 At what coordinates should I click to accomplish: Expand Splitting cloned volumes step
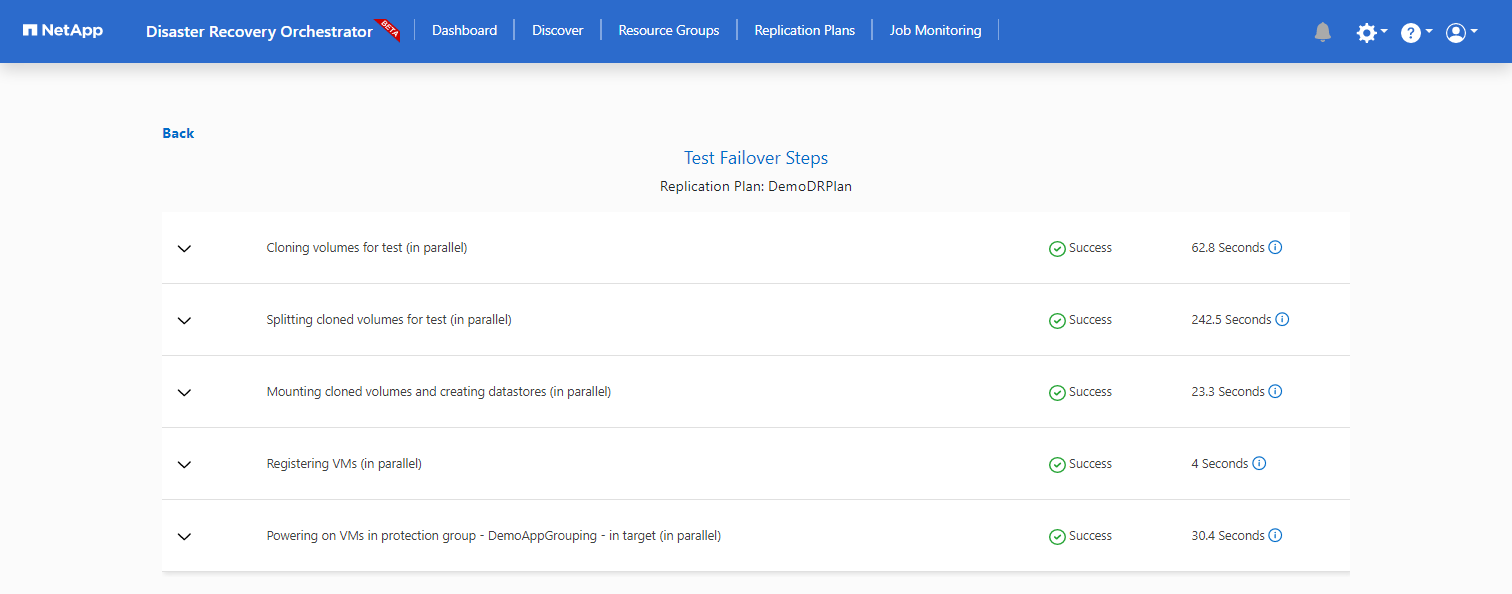pyautogui.click(x=184, y=321)
